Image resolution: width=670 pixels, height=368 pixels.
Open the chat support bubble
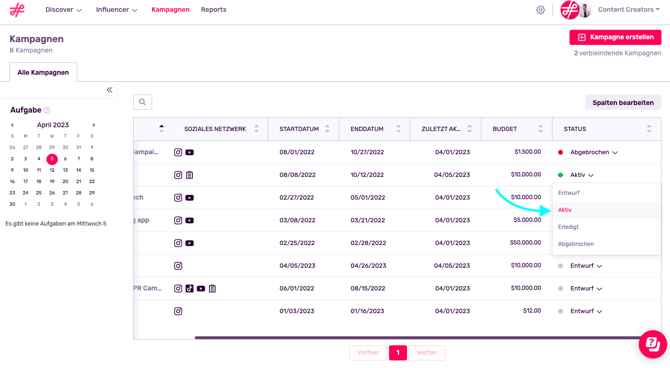[x=652, y=344]
